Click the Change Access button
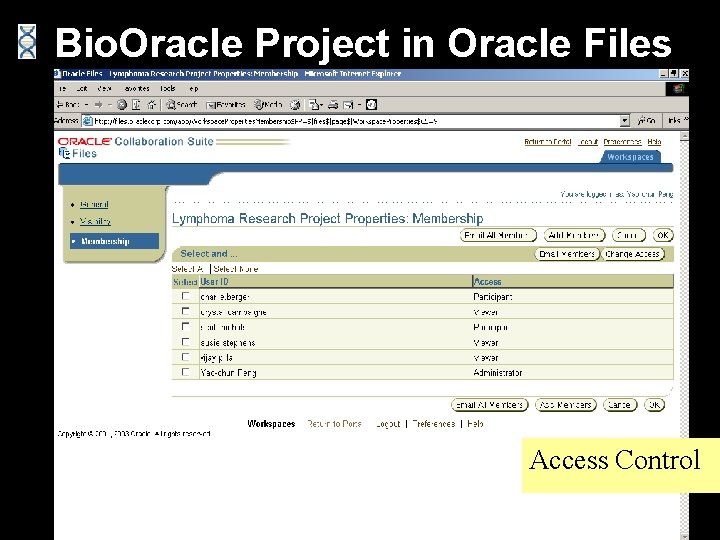Image resolution: width=720 pixels, height=540 pixels. click(633, 254)
